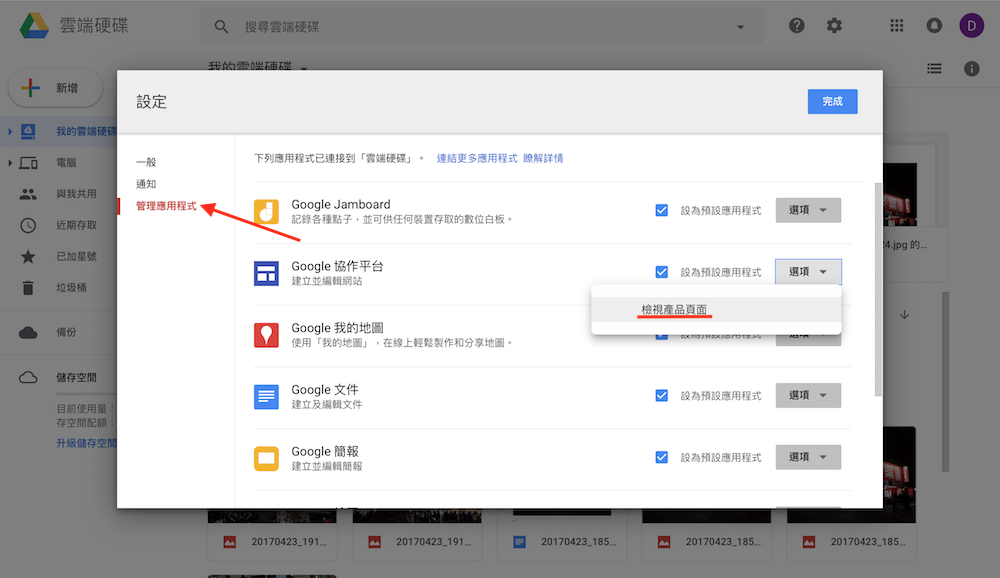The width and height of the screenshot is (1000, 578).
Task: Click the blue 完成 button
Action: coord(832,101)
